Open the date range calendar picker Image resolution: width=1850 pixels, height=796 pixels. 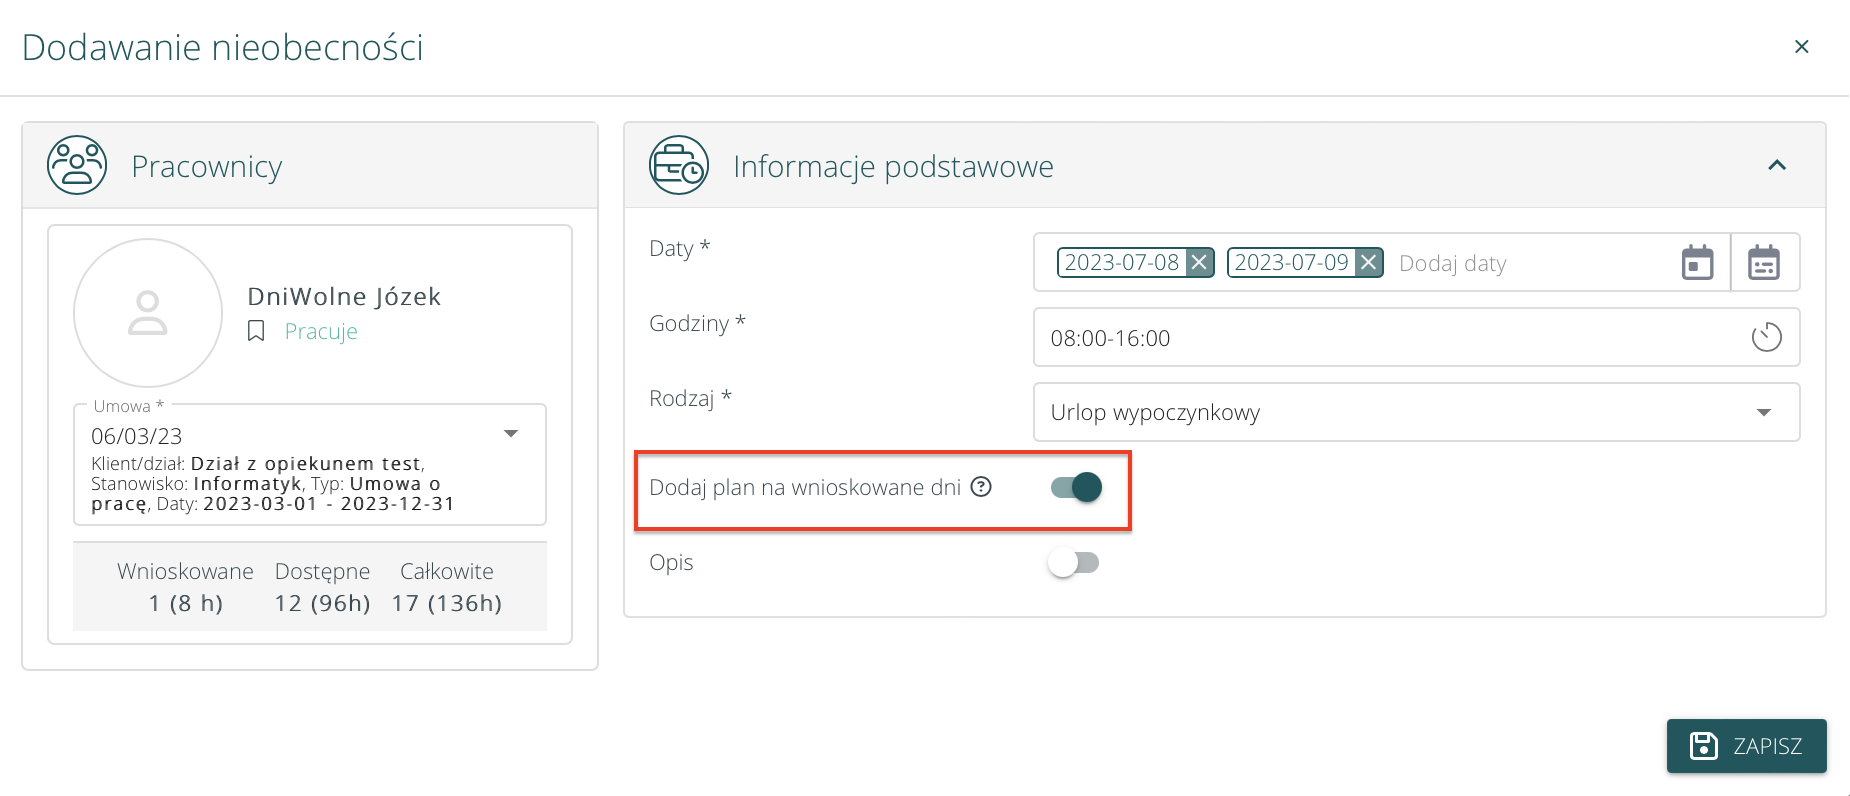pos(1763,262)
